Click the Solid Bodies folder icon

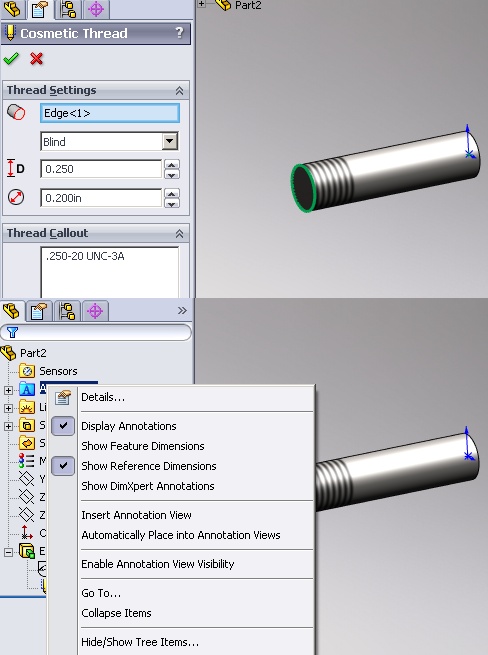27,425
